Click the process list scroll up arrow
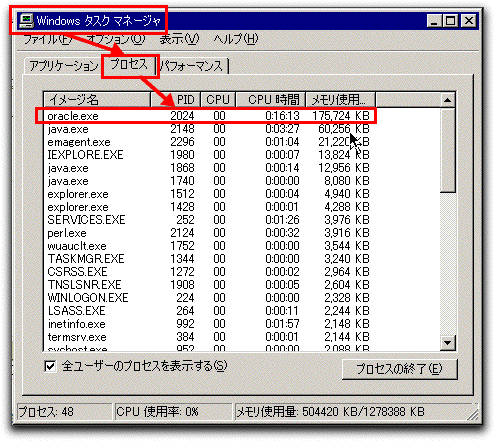495x441 pixels. click(x=447, y=100)
